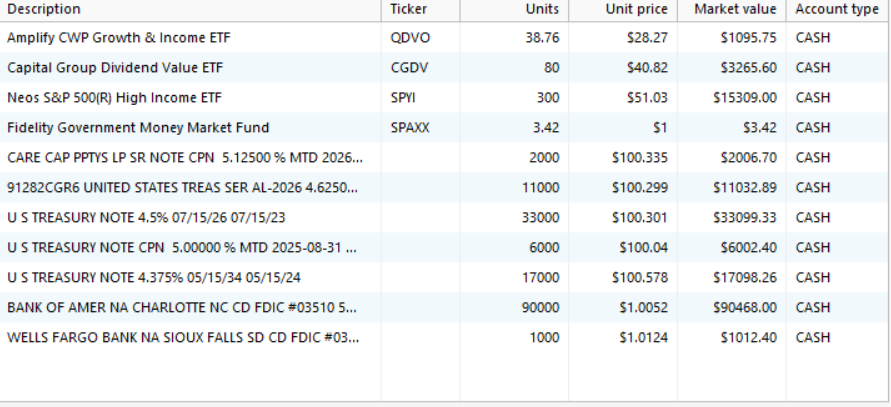Click the units value 90000
The height and width of the screenshot is (407, 891).
[x=541, y=308]
